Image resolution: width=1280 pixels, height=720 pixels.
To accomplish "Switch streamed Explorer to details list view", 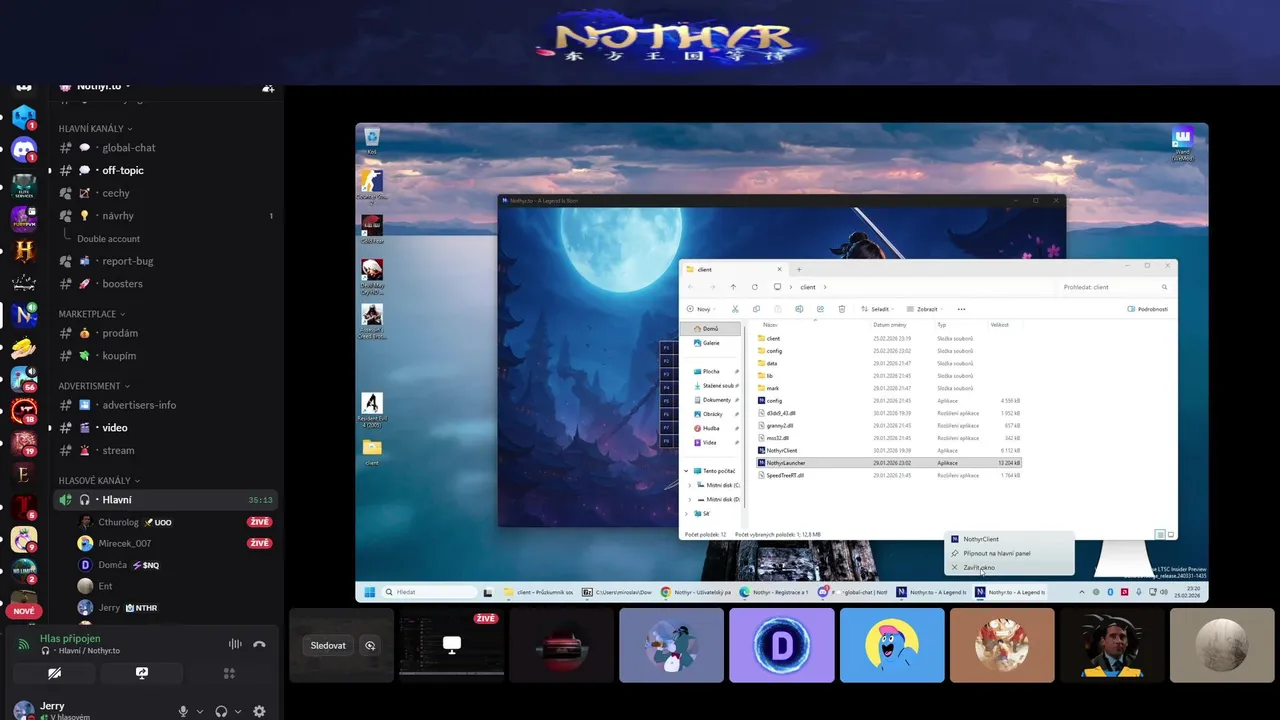I will tap(1159, 534).
